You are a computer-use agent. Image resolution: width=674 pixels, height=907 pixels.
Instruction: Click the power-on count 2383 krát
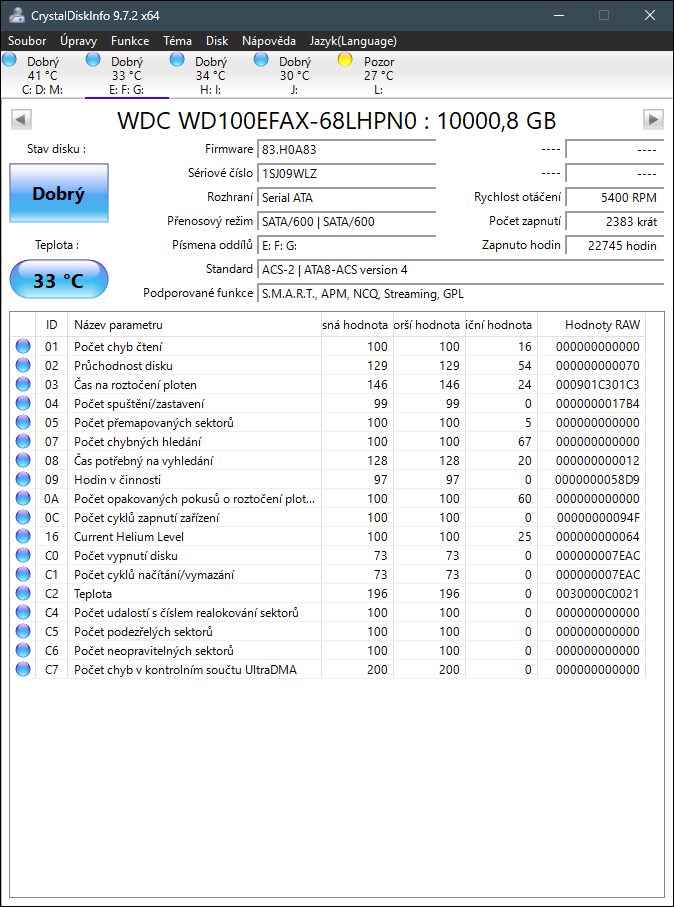(x=614, y=222)
